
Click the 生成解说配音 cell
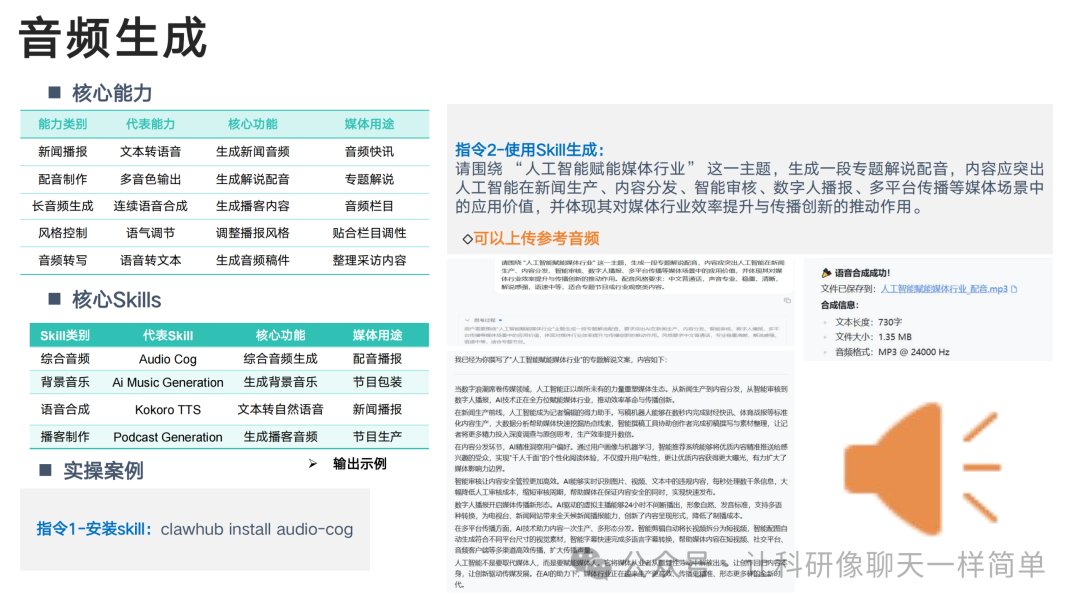pyautogui.click(x=252, y=179)
